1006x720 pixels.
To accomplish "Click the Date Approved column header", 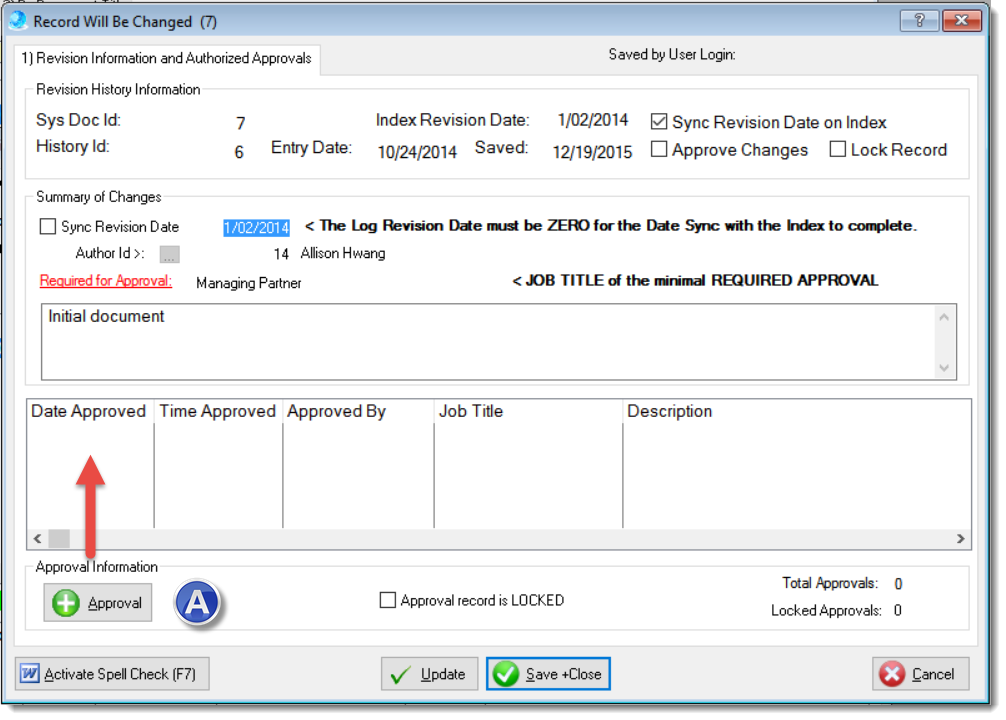I will 89,411.
